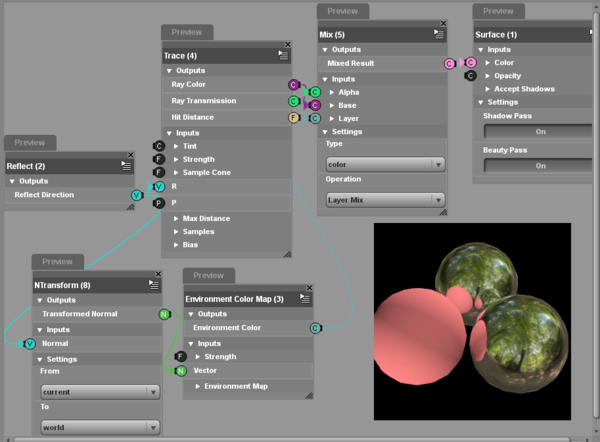Click the Environment Color Map Vector connector

(x=181, y=371)
